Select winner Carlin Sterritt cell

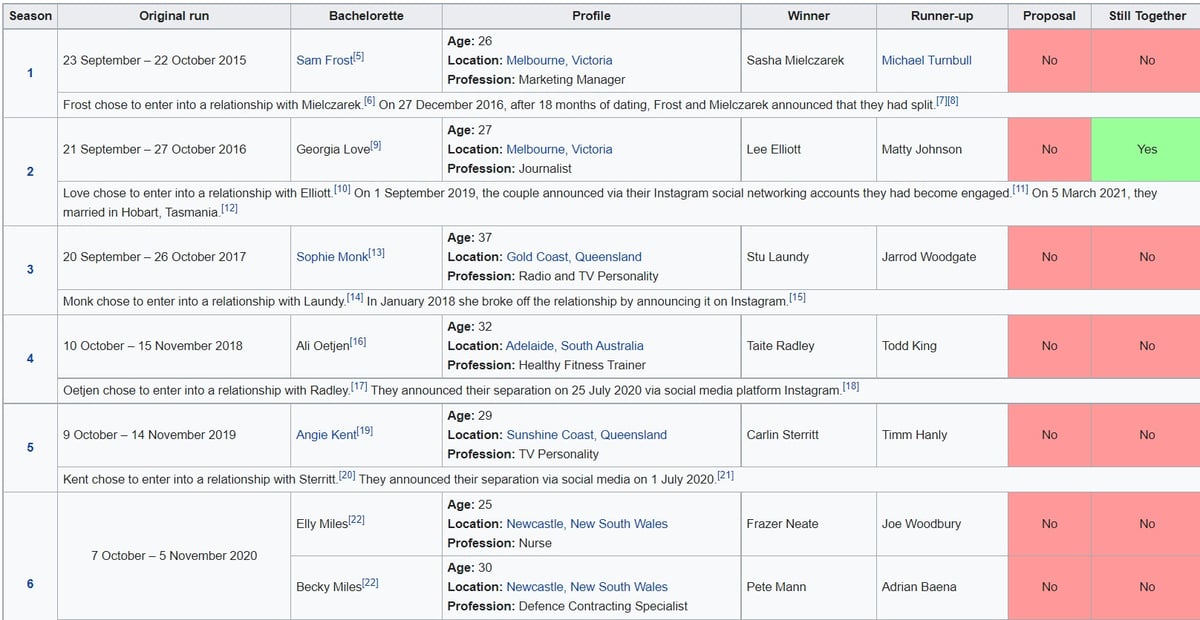[x=808, y=435]
